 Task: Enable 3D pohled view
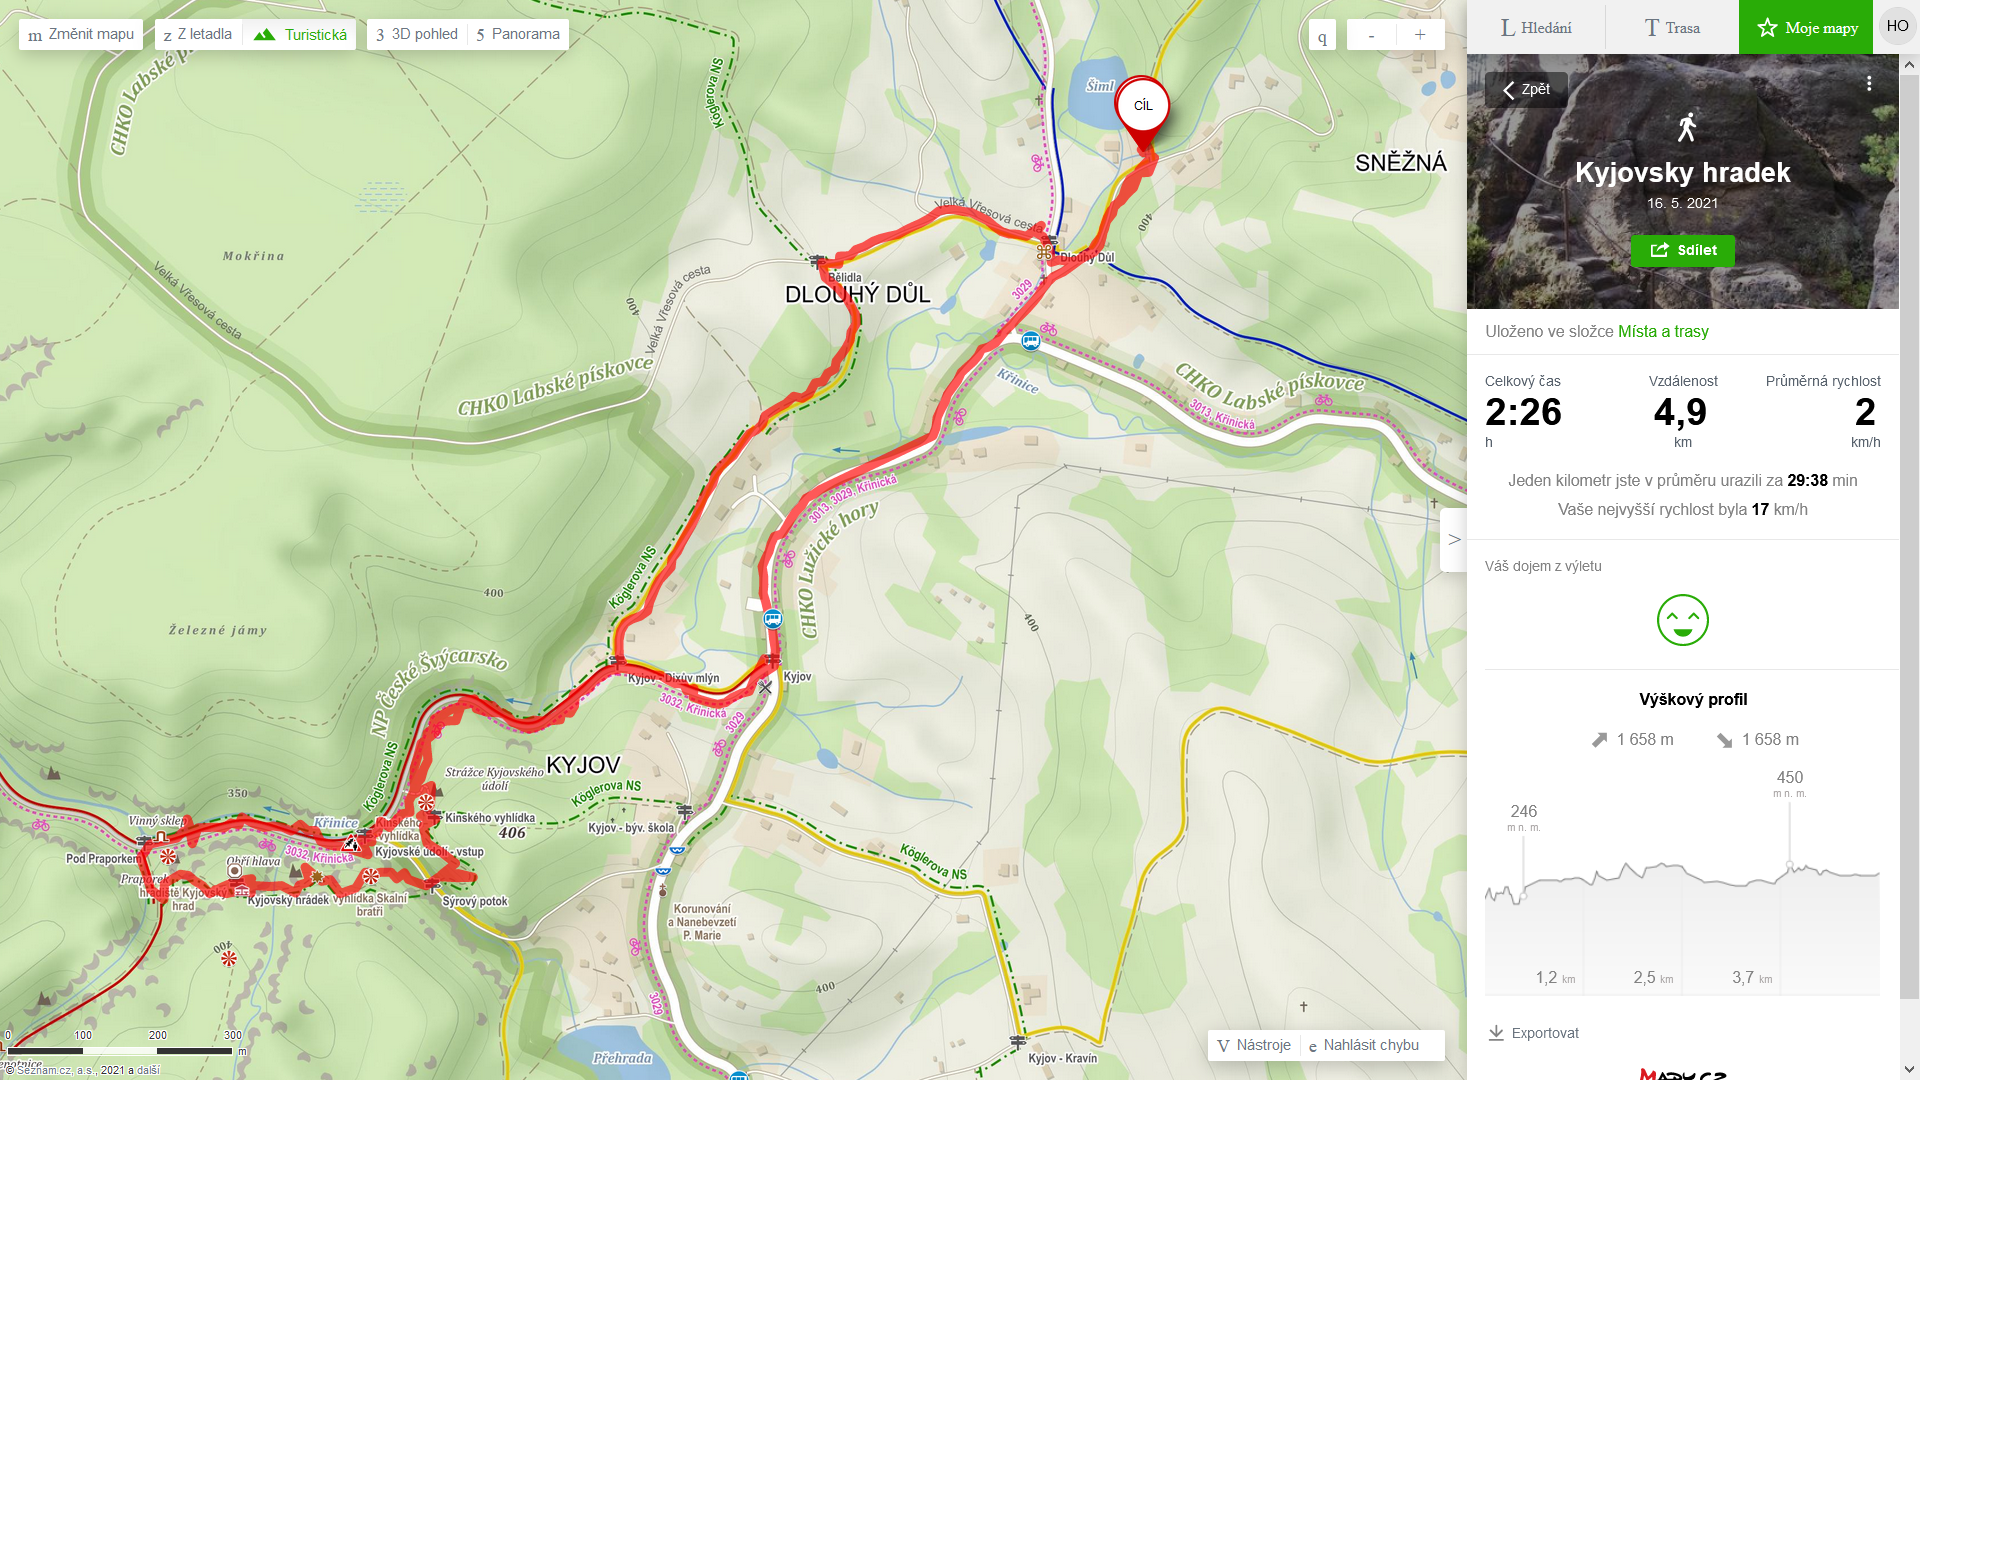(417, 34)
